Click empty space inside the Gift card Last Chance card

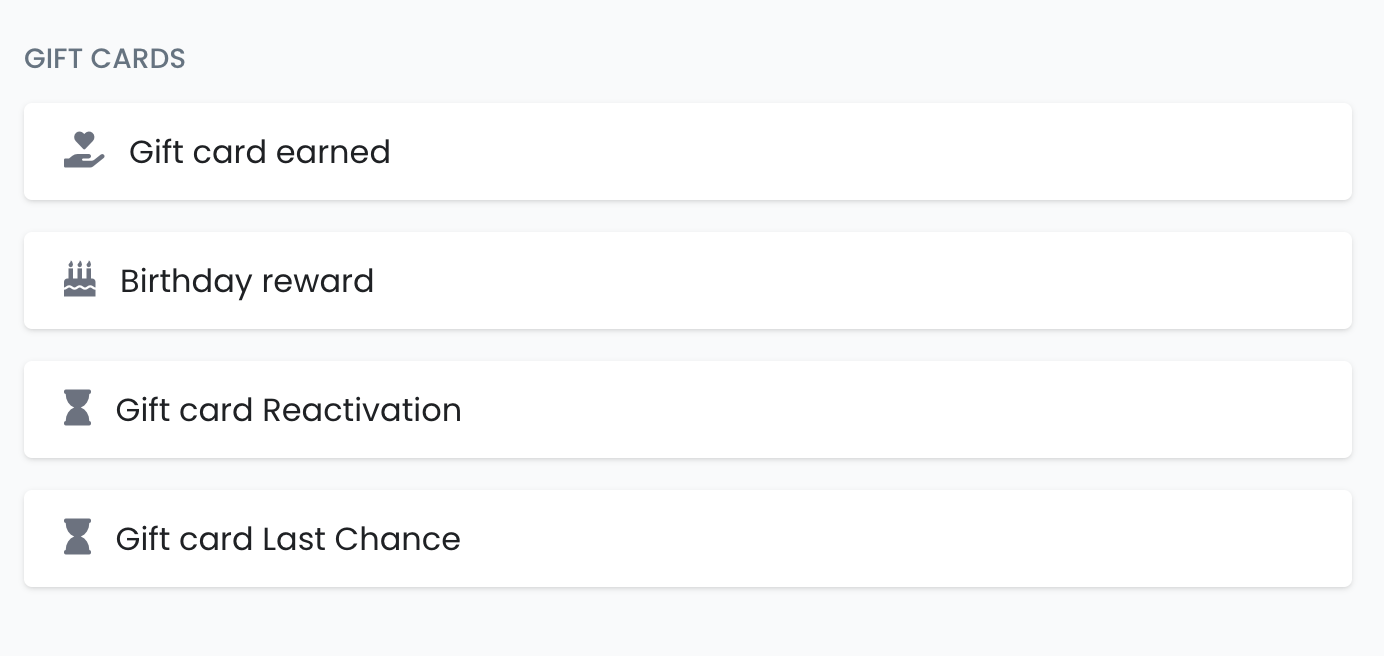tap(850, 539)
